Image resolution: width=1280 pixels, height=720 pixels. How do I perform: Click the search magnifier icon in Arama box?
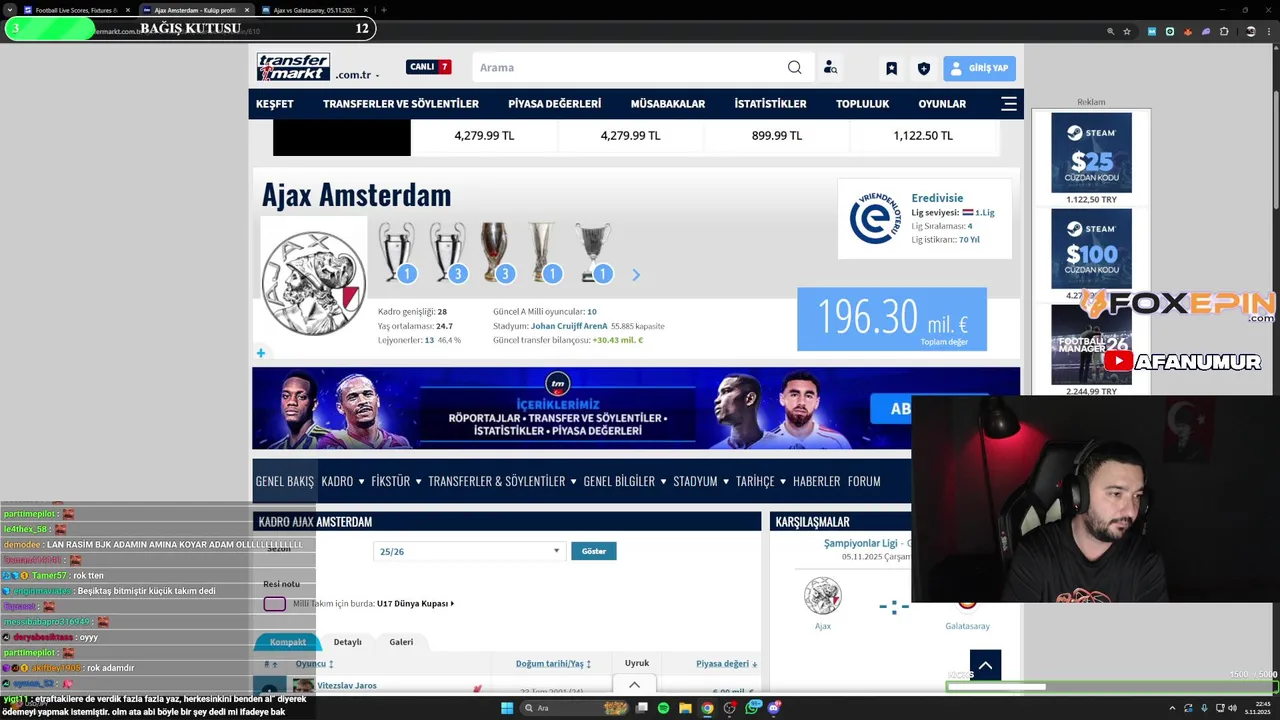[794, 67]
